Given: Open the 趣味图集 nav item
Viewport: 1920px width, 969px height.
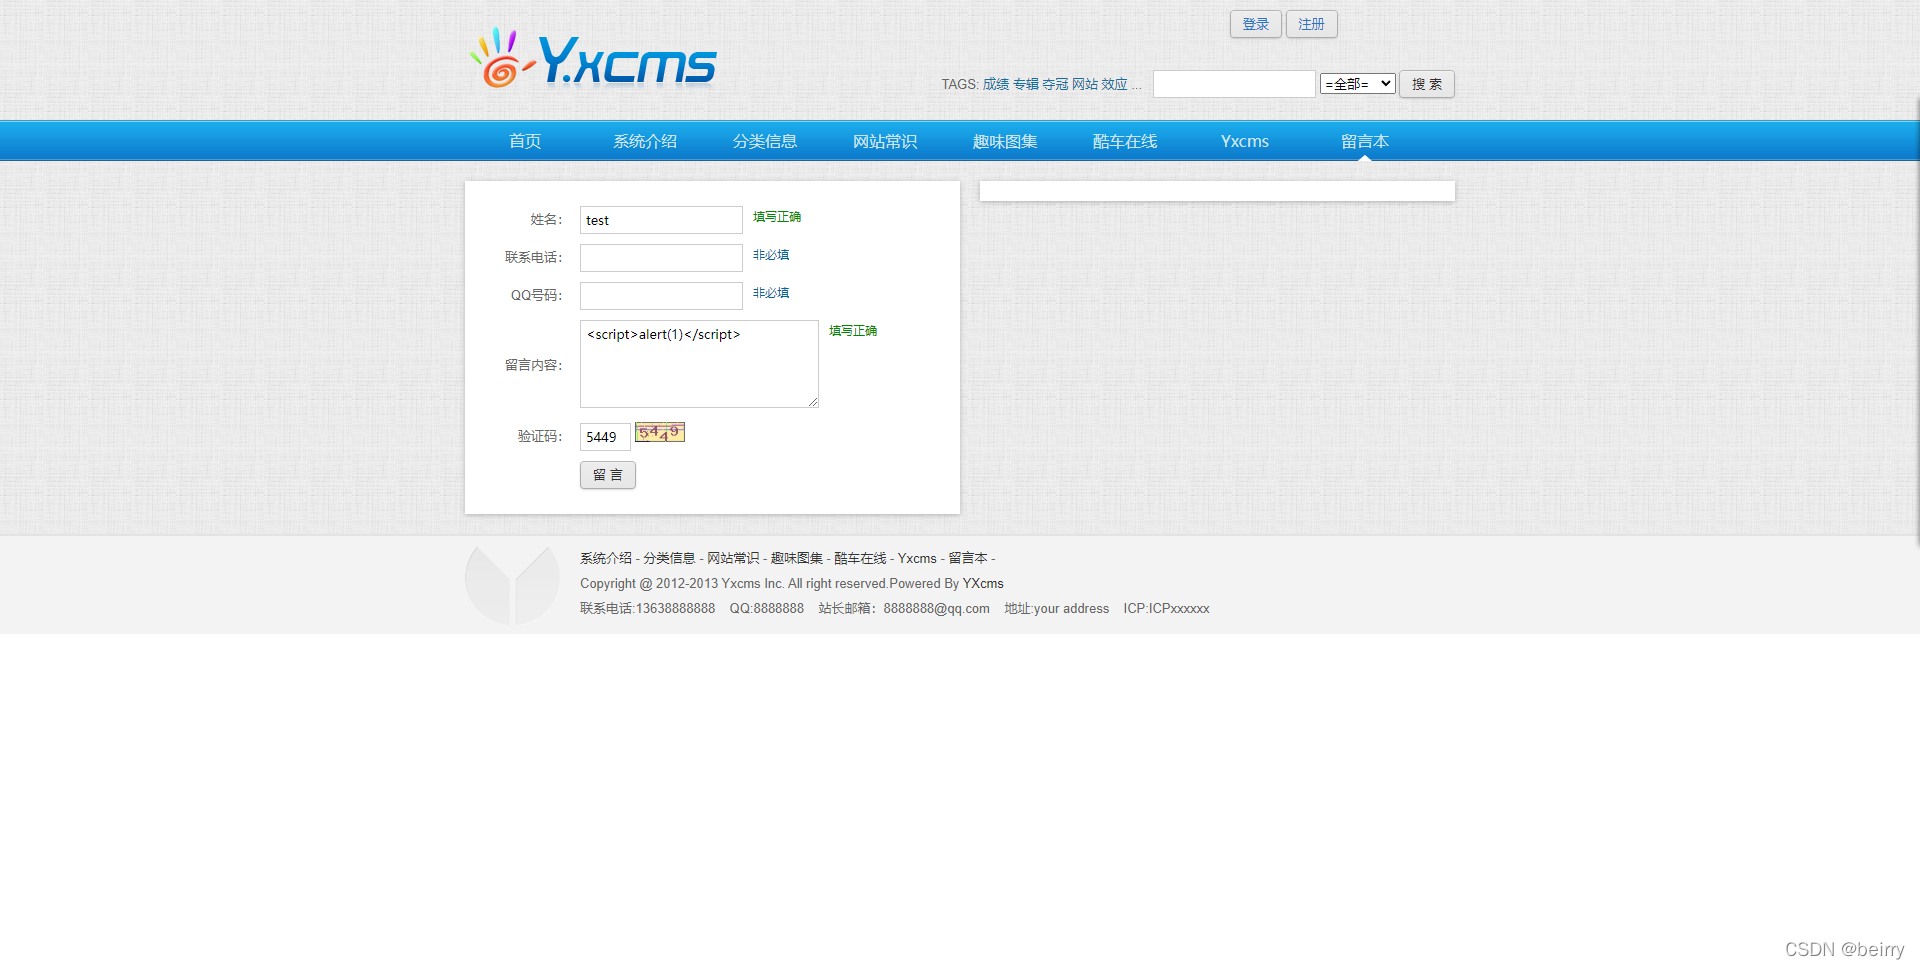Looking at the screenshot, I should [1005, 141].
